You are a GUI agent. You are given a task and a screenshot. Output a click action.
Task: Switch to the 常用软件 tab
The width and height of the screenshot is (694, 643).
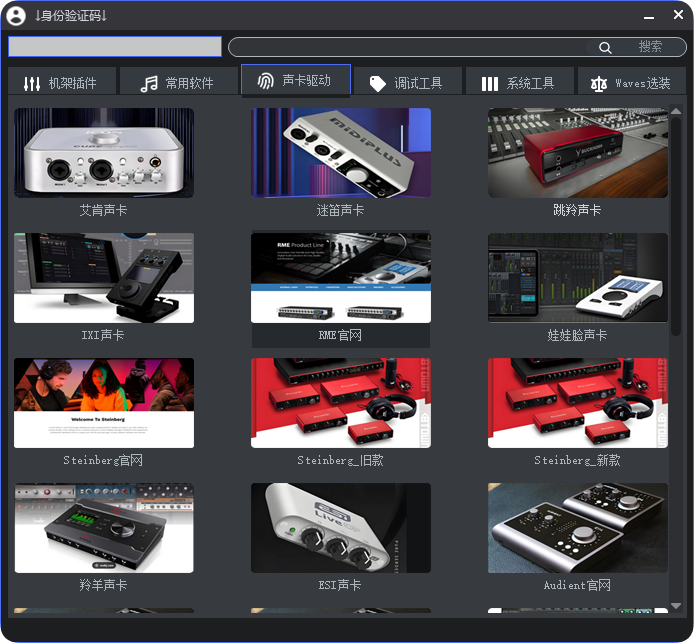(x=179, y=81)
